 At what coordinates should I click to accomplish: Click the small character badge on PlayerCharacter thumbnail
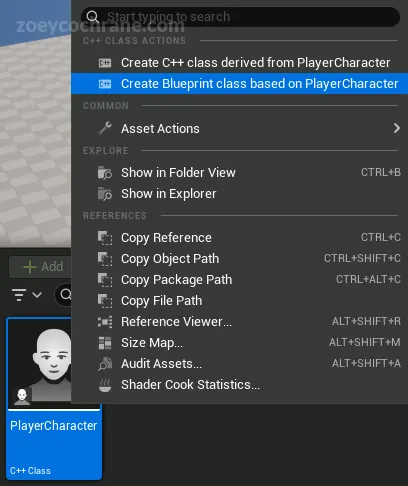pos(22,396)
